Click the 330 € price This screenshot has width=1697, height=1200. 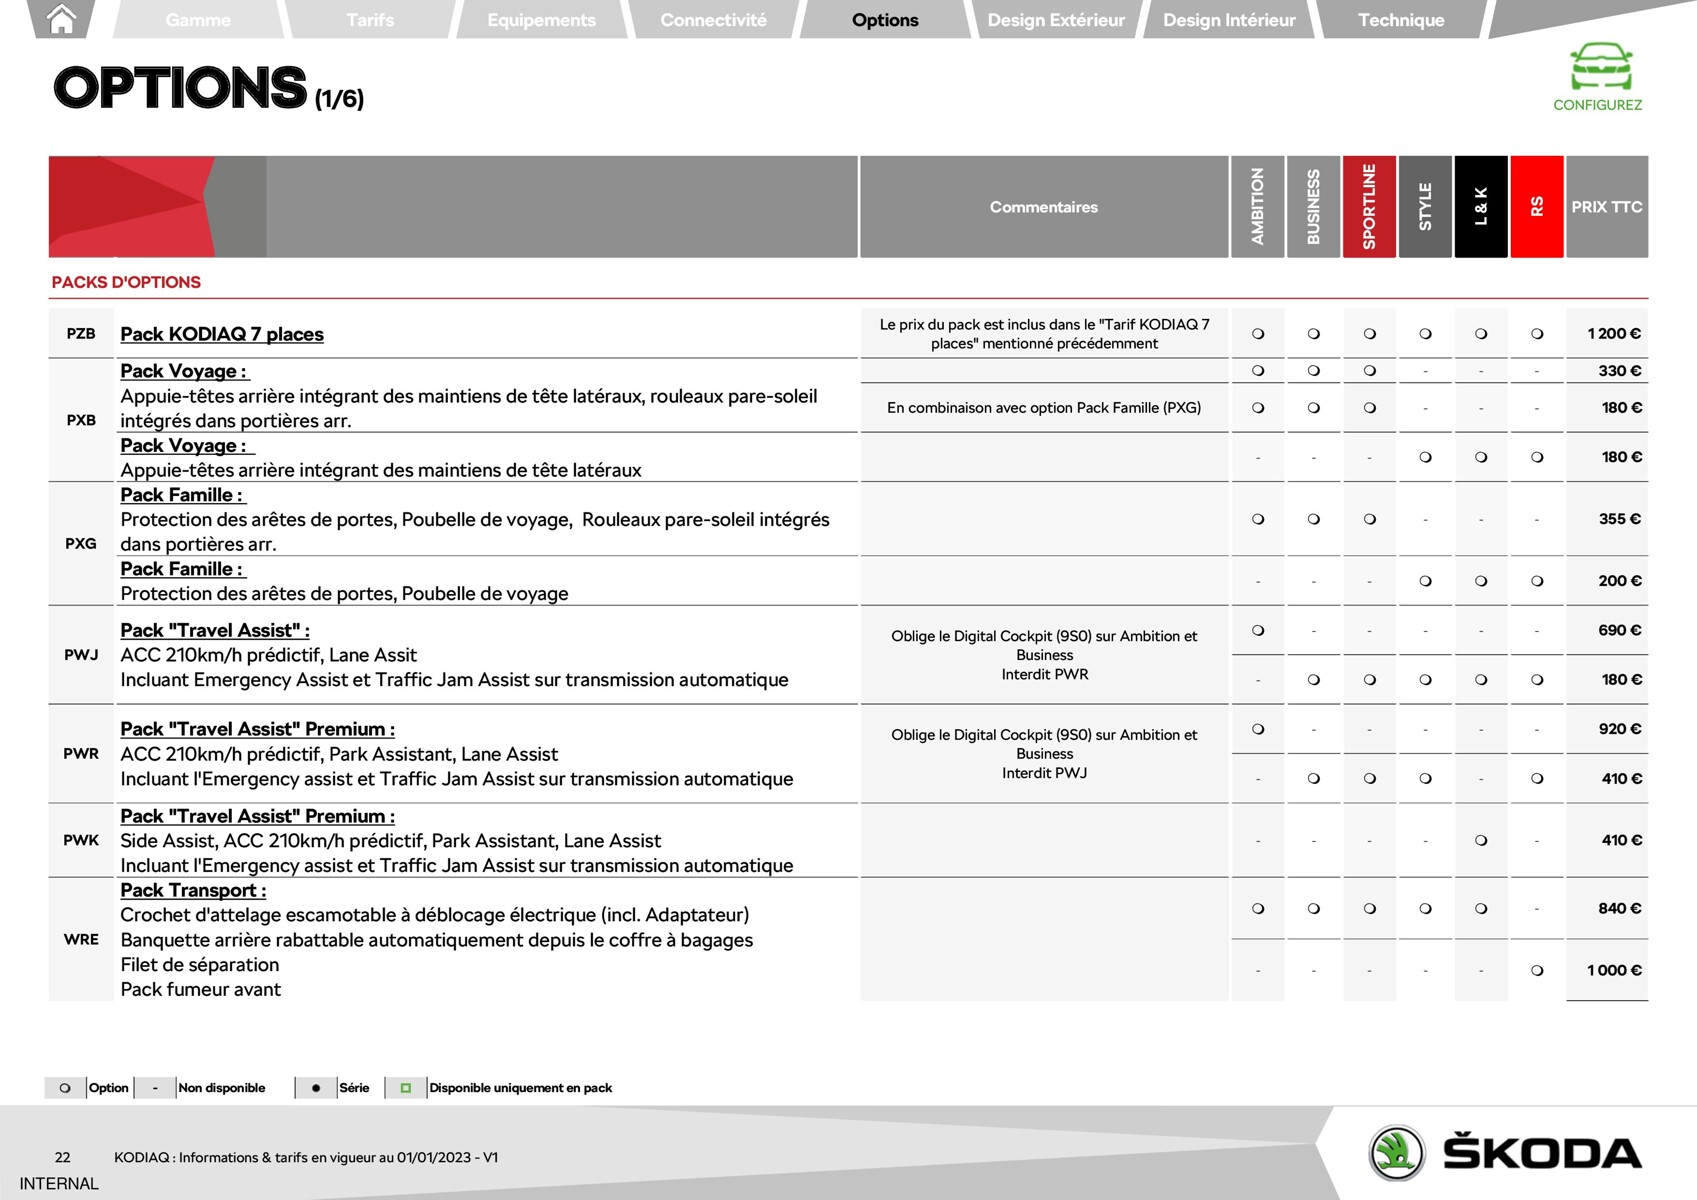pos(1620,371)
